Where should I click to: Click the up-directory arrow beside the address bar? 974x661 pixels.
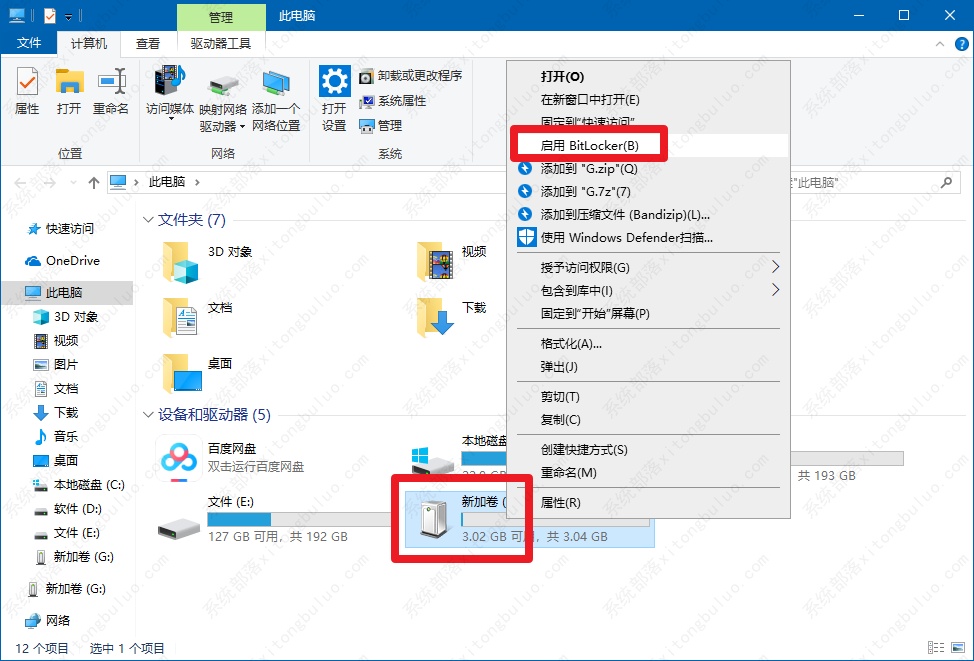click(x=93, y=182)
